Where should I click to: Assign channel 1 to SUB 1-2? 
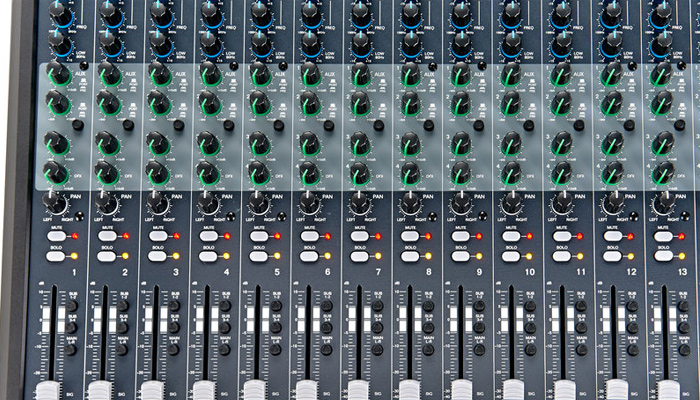[72, 306]
